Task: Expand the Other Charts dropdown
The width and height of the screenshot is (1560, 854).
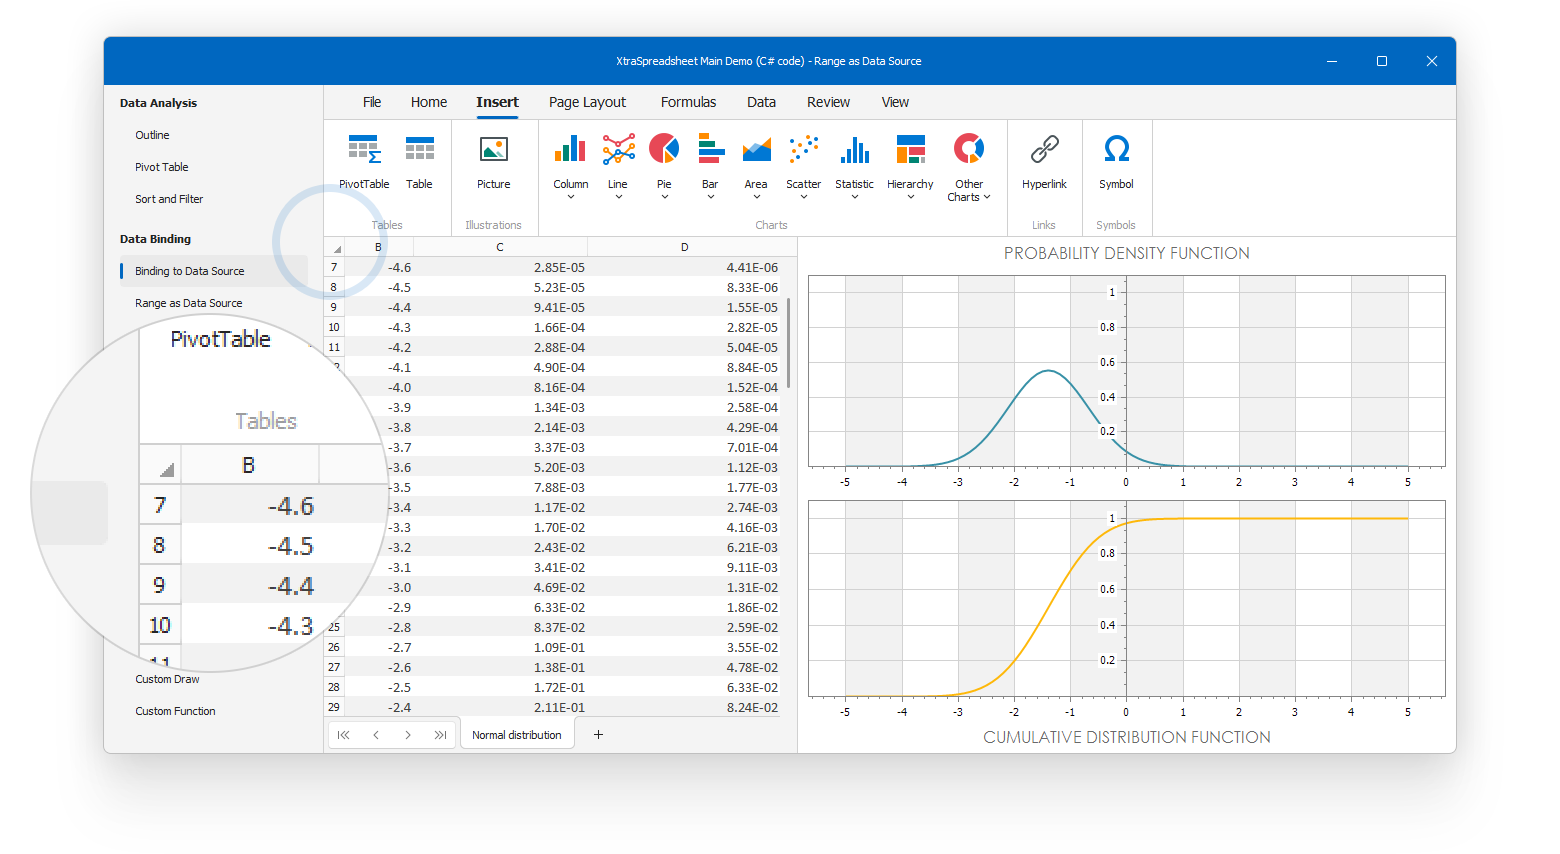Action: (968, 190)
